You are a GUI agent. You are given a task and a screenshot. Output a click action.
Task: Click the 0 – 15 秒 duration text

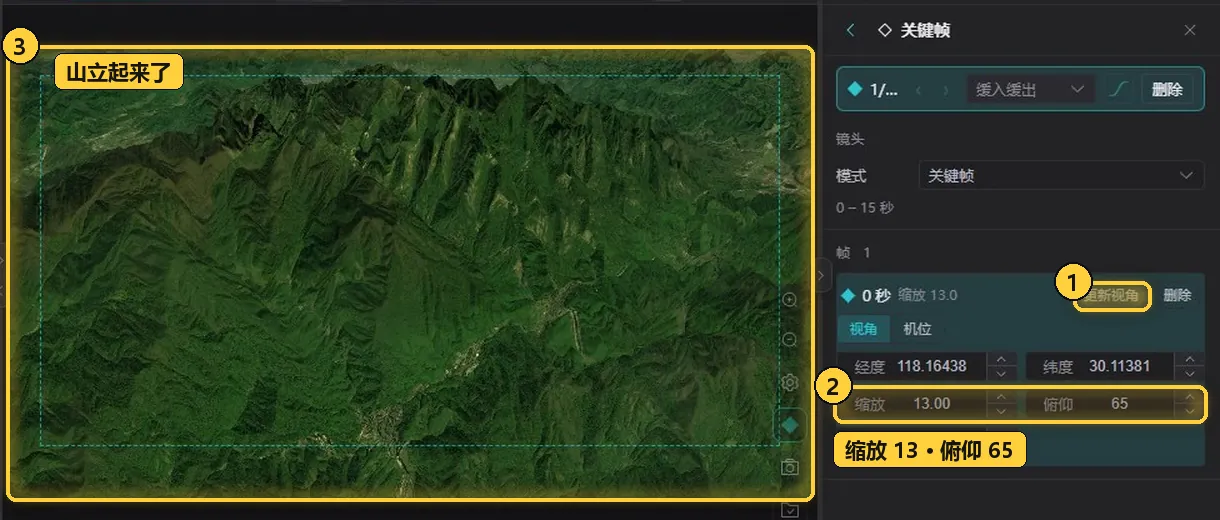click(865, 208)
